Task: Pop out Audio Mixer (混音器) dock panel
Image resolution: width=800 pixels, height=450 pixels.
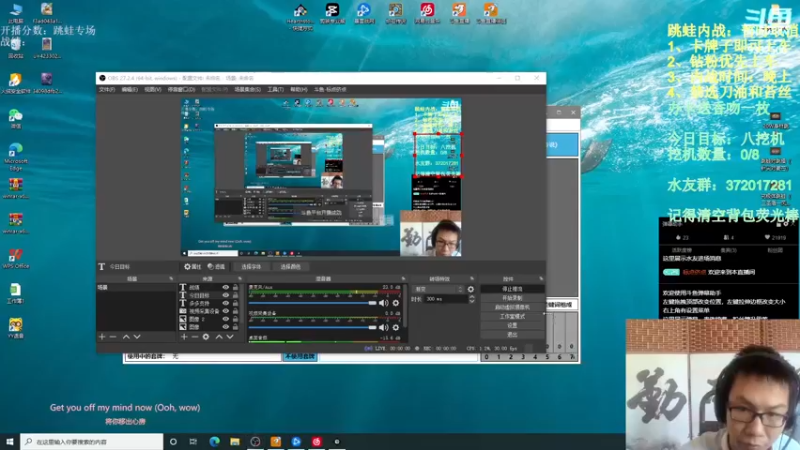Action: tap(403, 279)
